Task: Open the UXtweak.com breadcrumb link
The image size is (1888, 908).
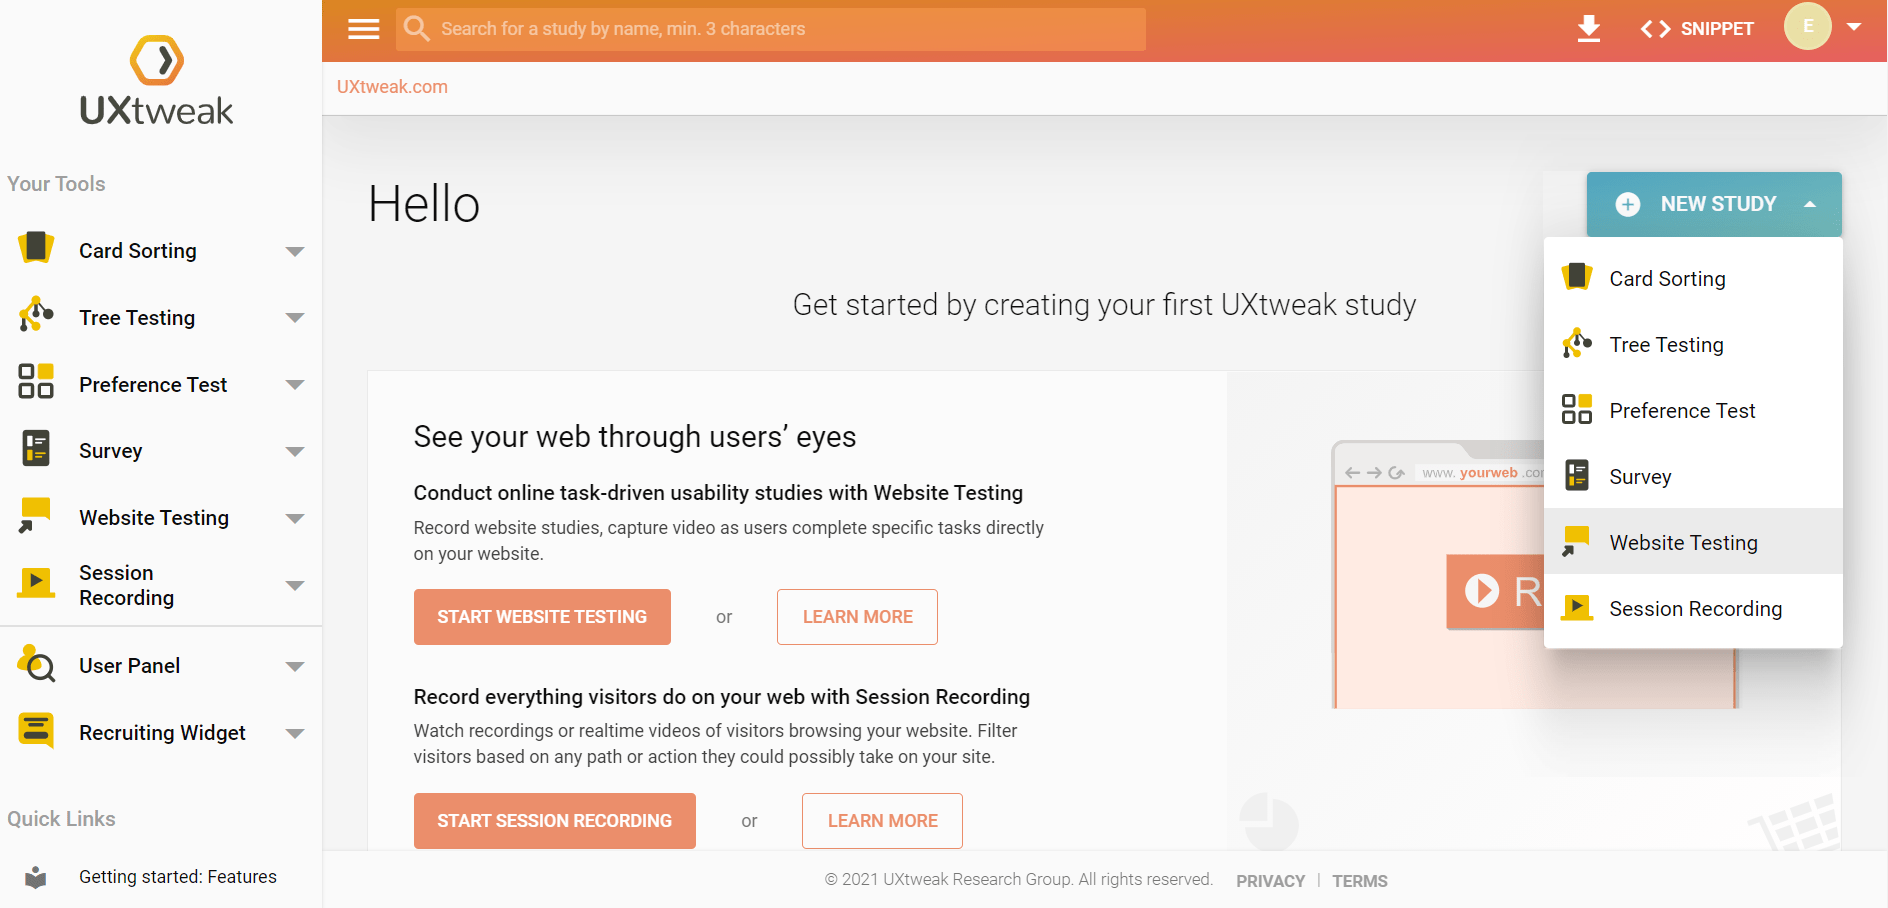Action: 392,87
